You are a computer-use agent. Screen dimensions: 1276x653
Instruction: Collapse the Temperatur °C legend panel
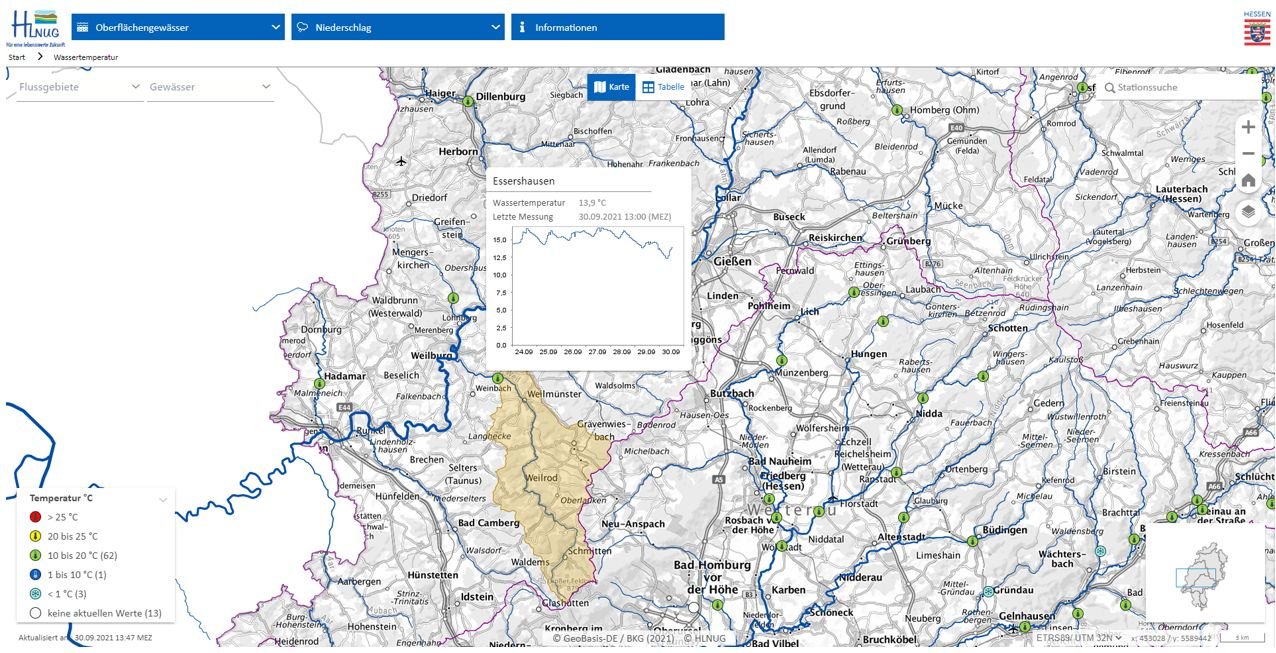163,498
